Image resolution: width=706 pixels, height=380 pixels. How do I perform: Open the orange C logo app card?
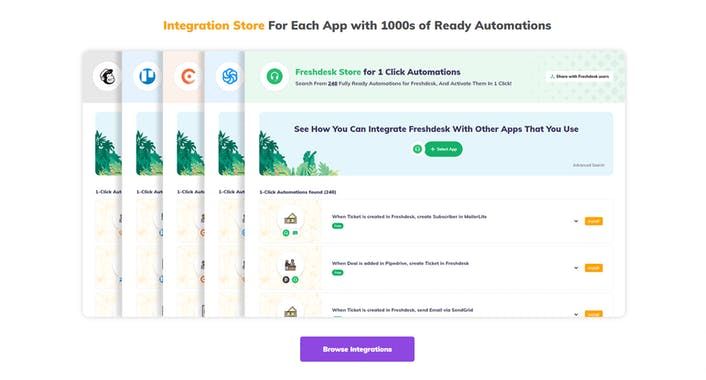188,76
